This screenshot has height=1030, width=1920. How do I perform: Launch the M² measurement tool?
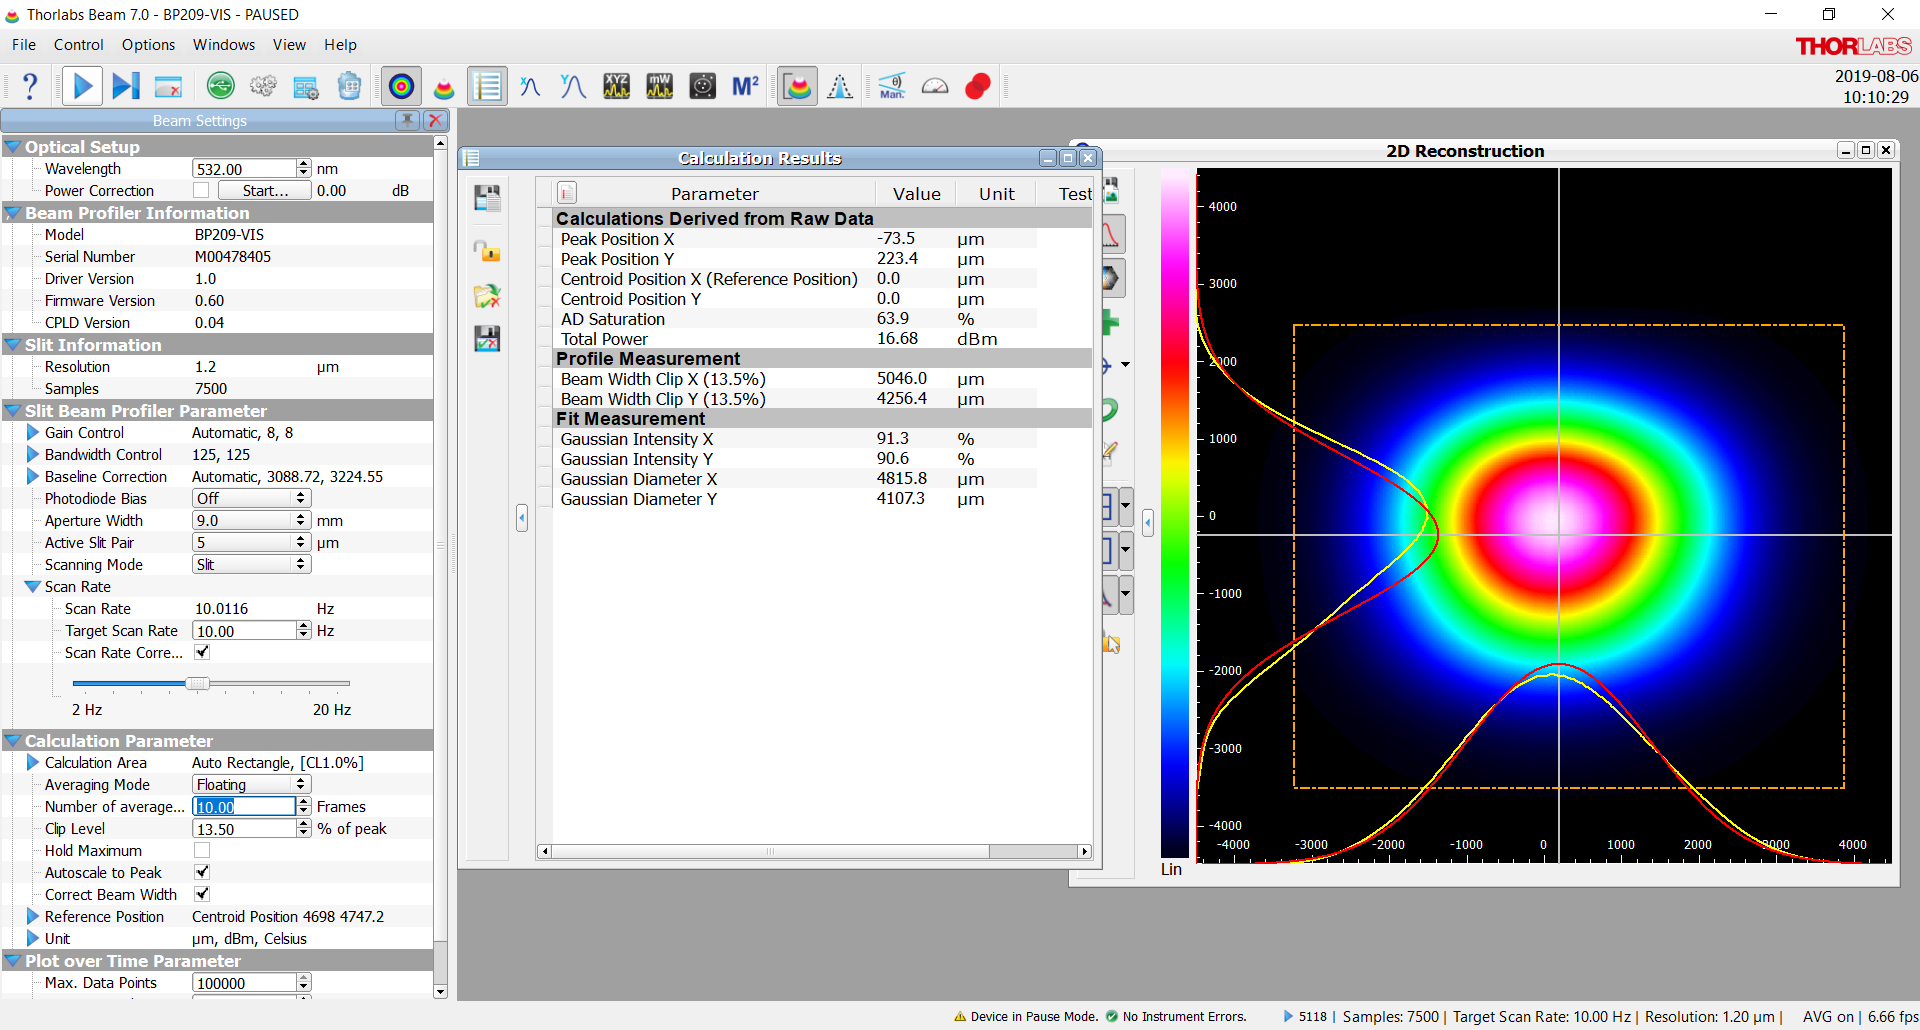[x=745, y=87]
